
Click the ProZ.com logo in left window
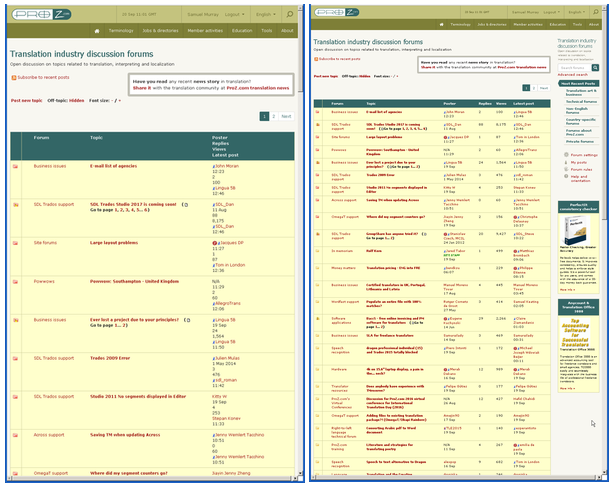pos(41,14)
